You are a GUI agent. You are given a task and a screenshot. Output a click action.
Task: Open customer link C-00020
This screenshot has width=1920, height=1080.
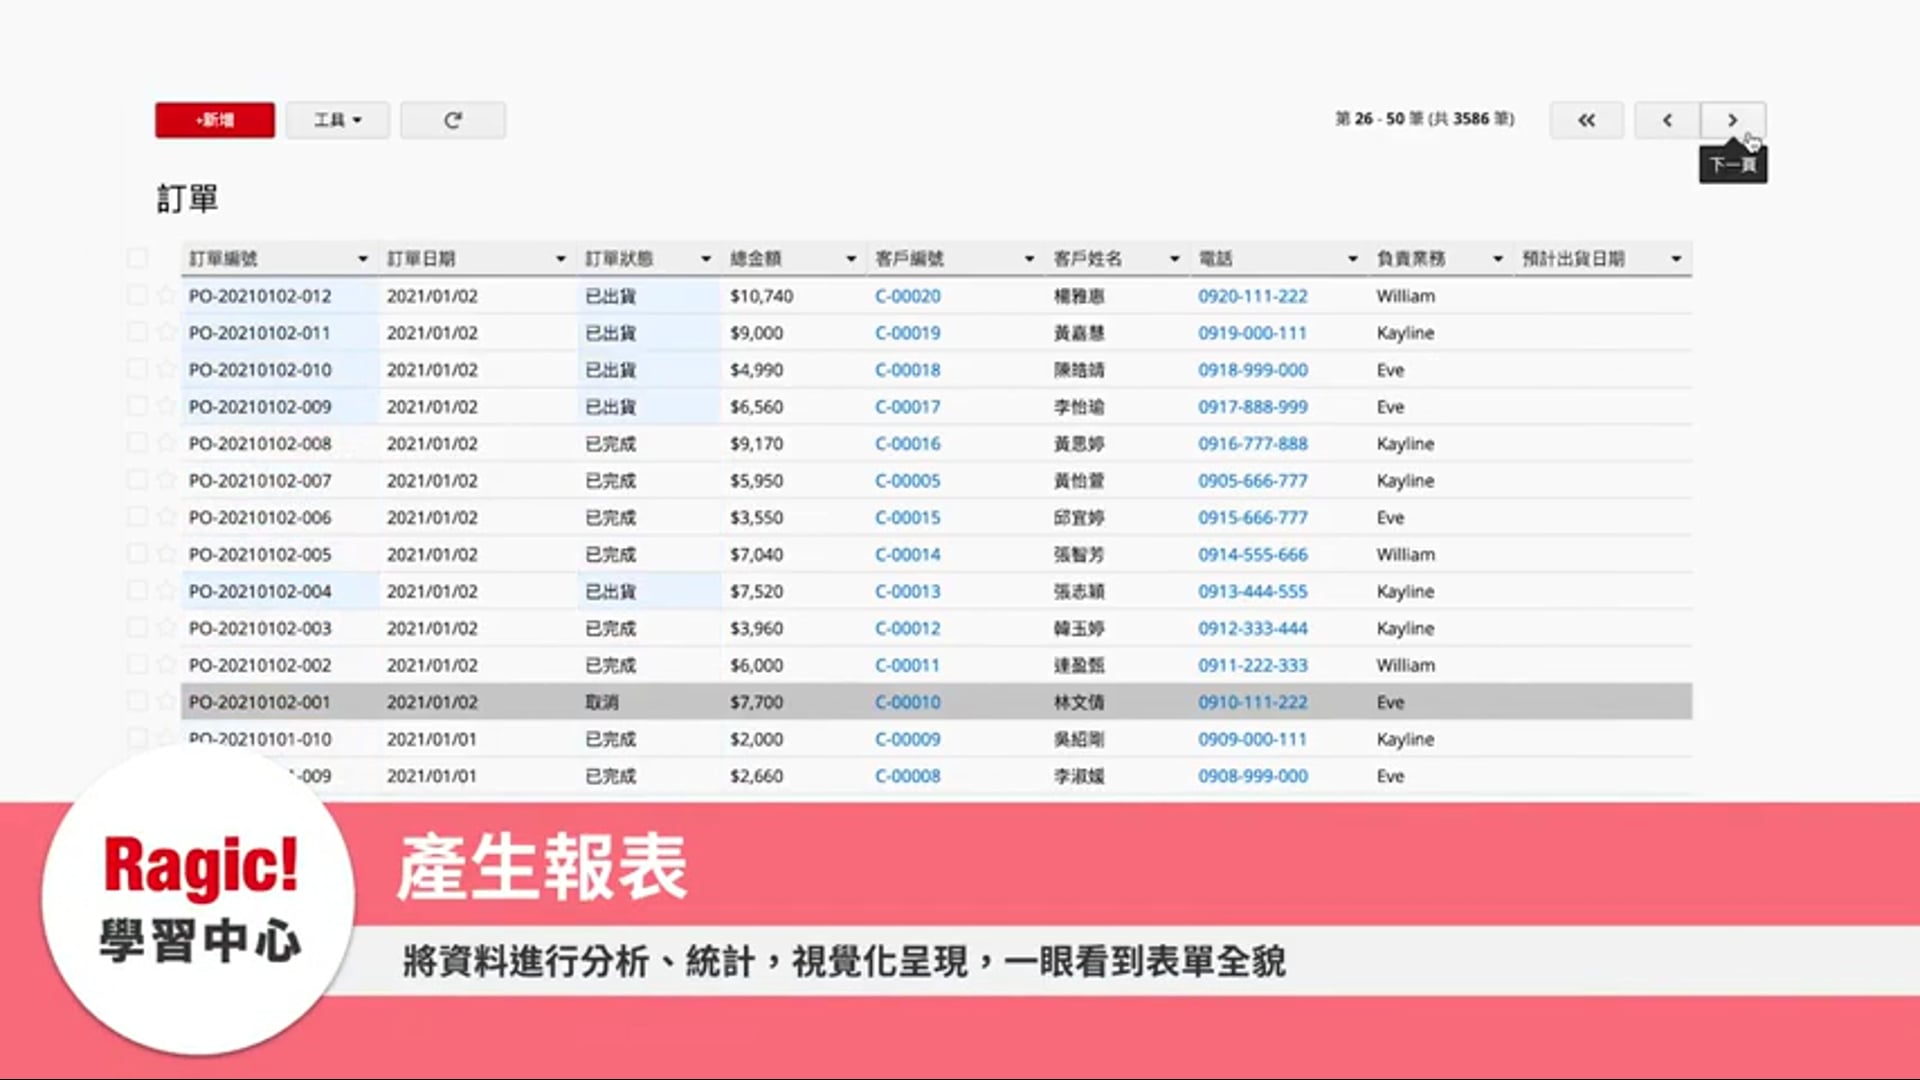point(907,296)
